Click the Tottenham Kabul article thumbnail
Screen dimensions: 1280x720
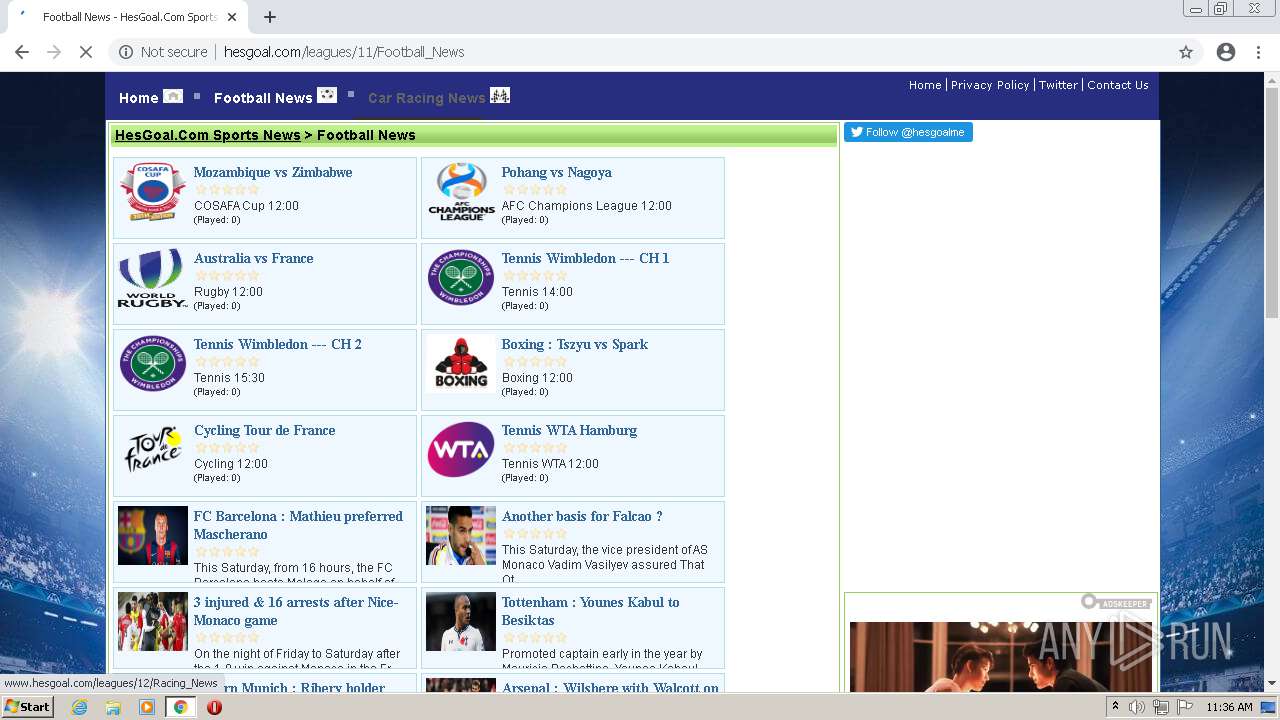pos(461,622)
